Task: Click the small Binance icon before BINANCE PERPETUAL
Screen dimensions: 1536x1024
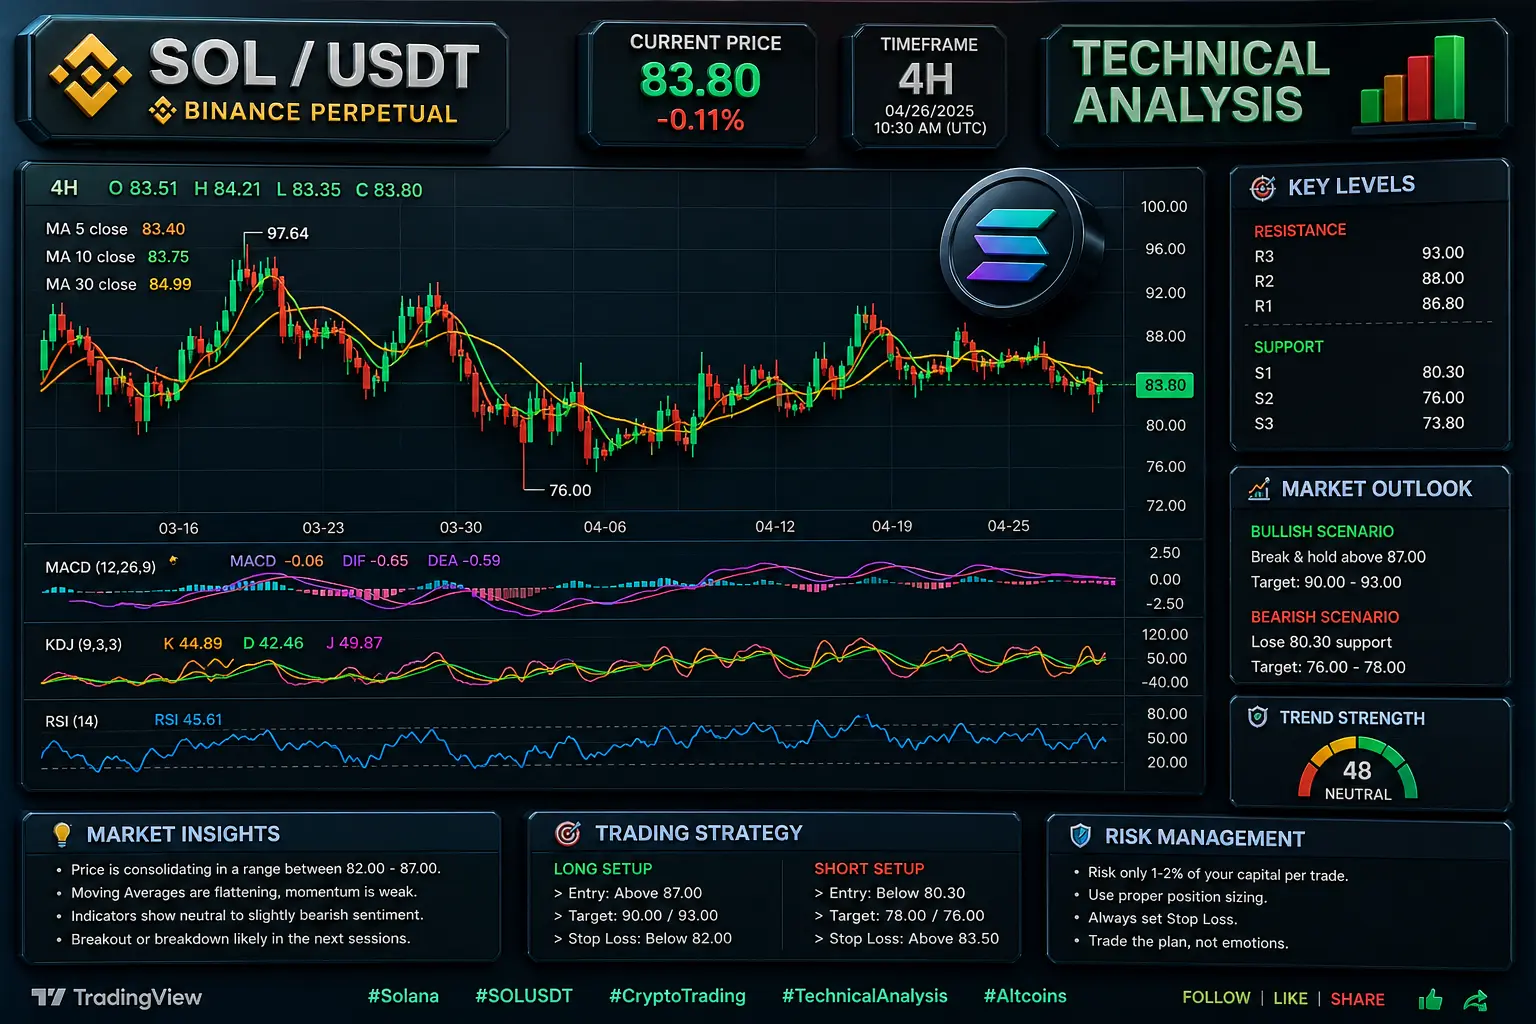Action: click(162, 111)
